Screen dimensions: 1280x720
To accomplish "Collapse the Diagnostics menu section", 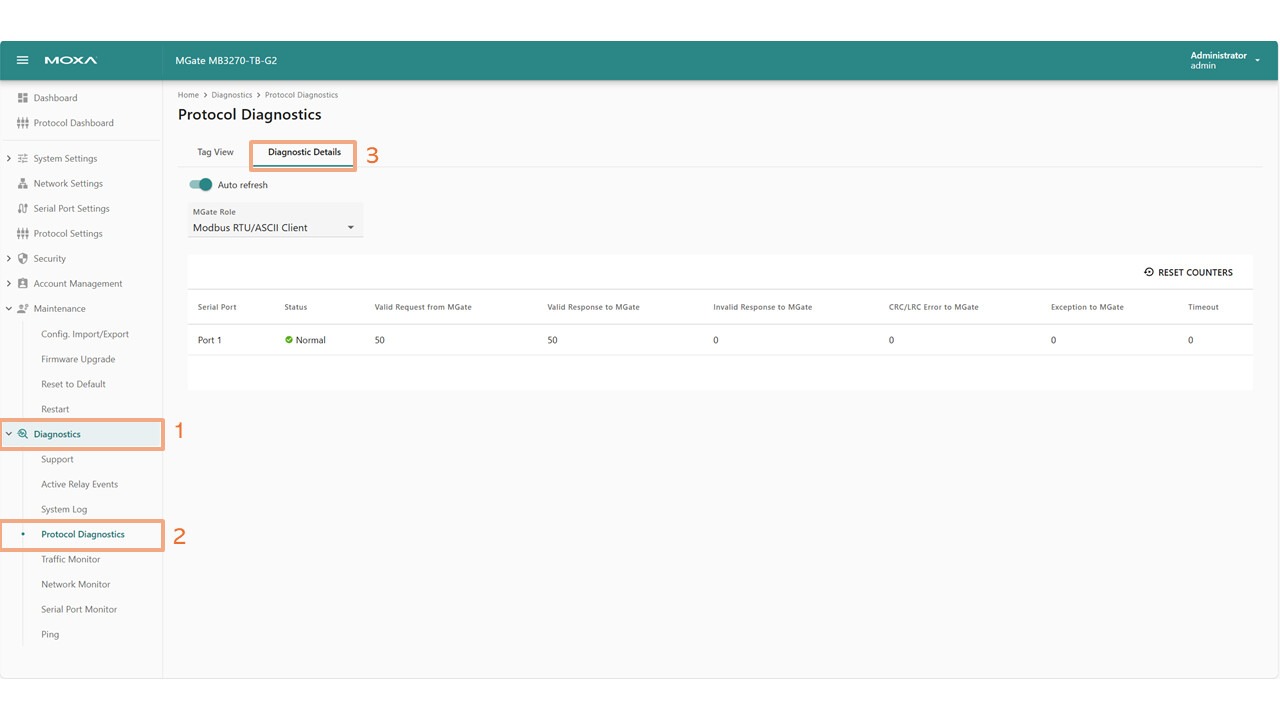I will pos(9,434).
